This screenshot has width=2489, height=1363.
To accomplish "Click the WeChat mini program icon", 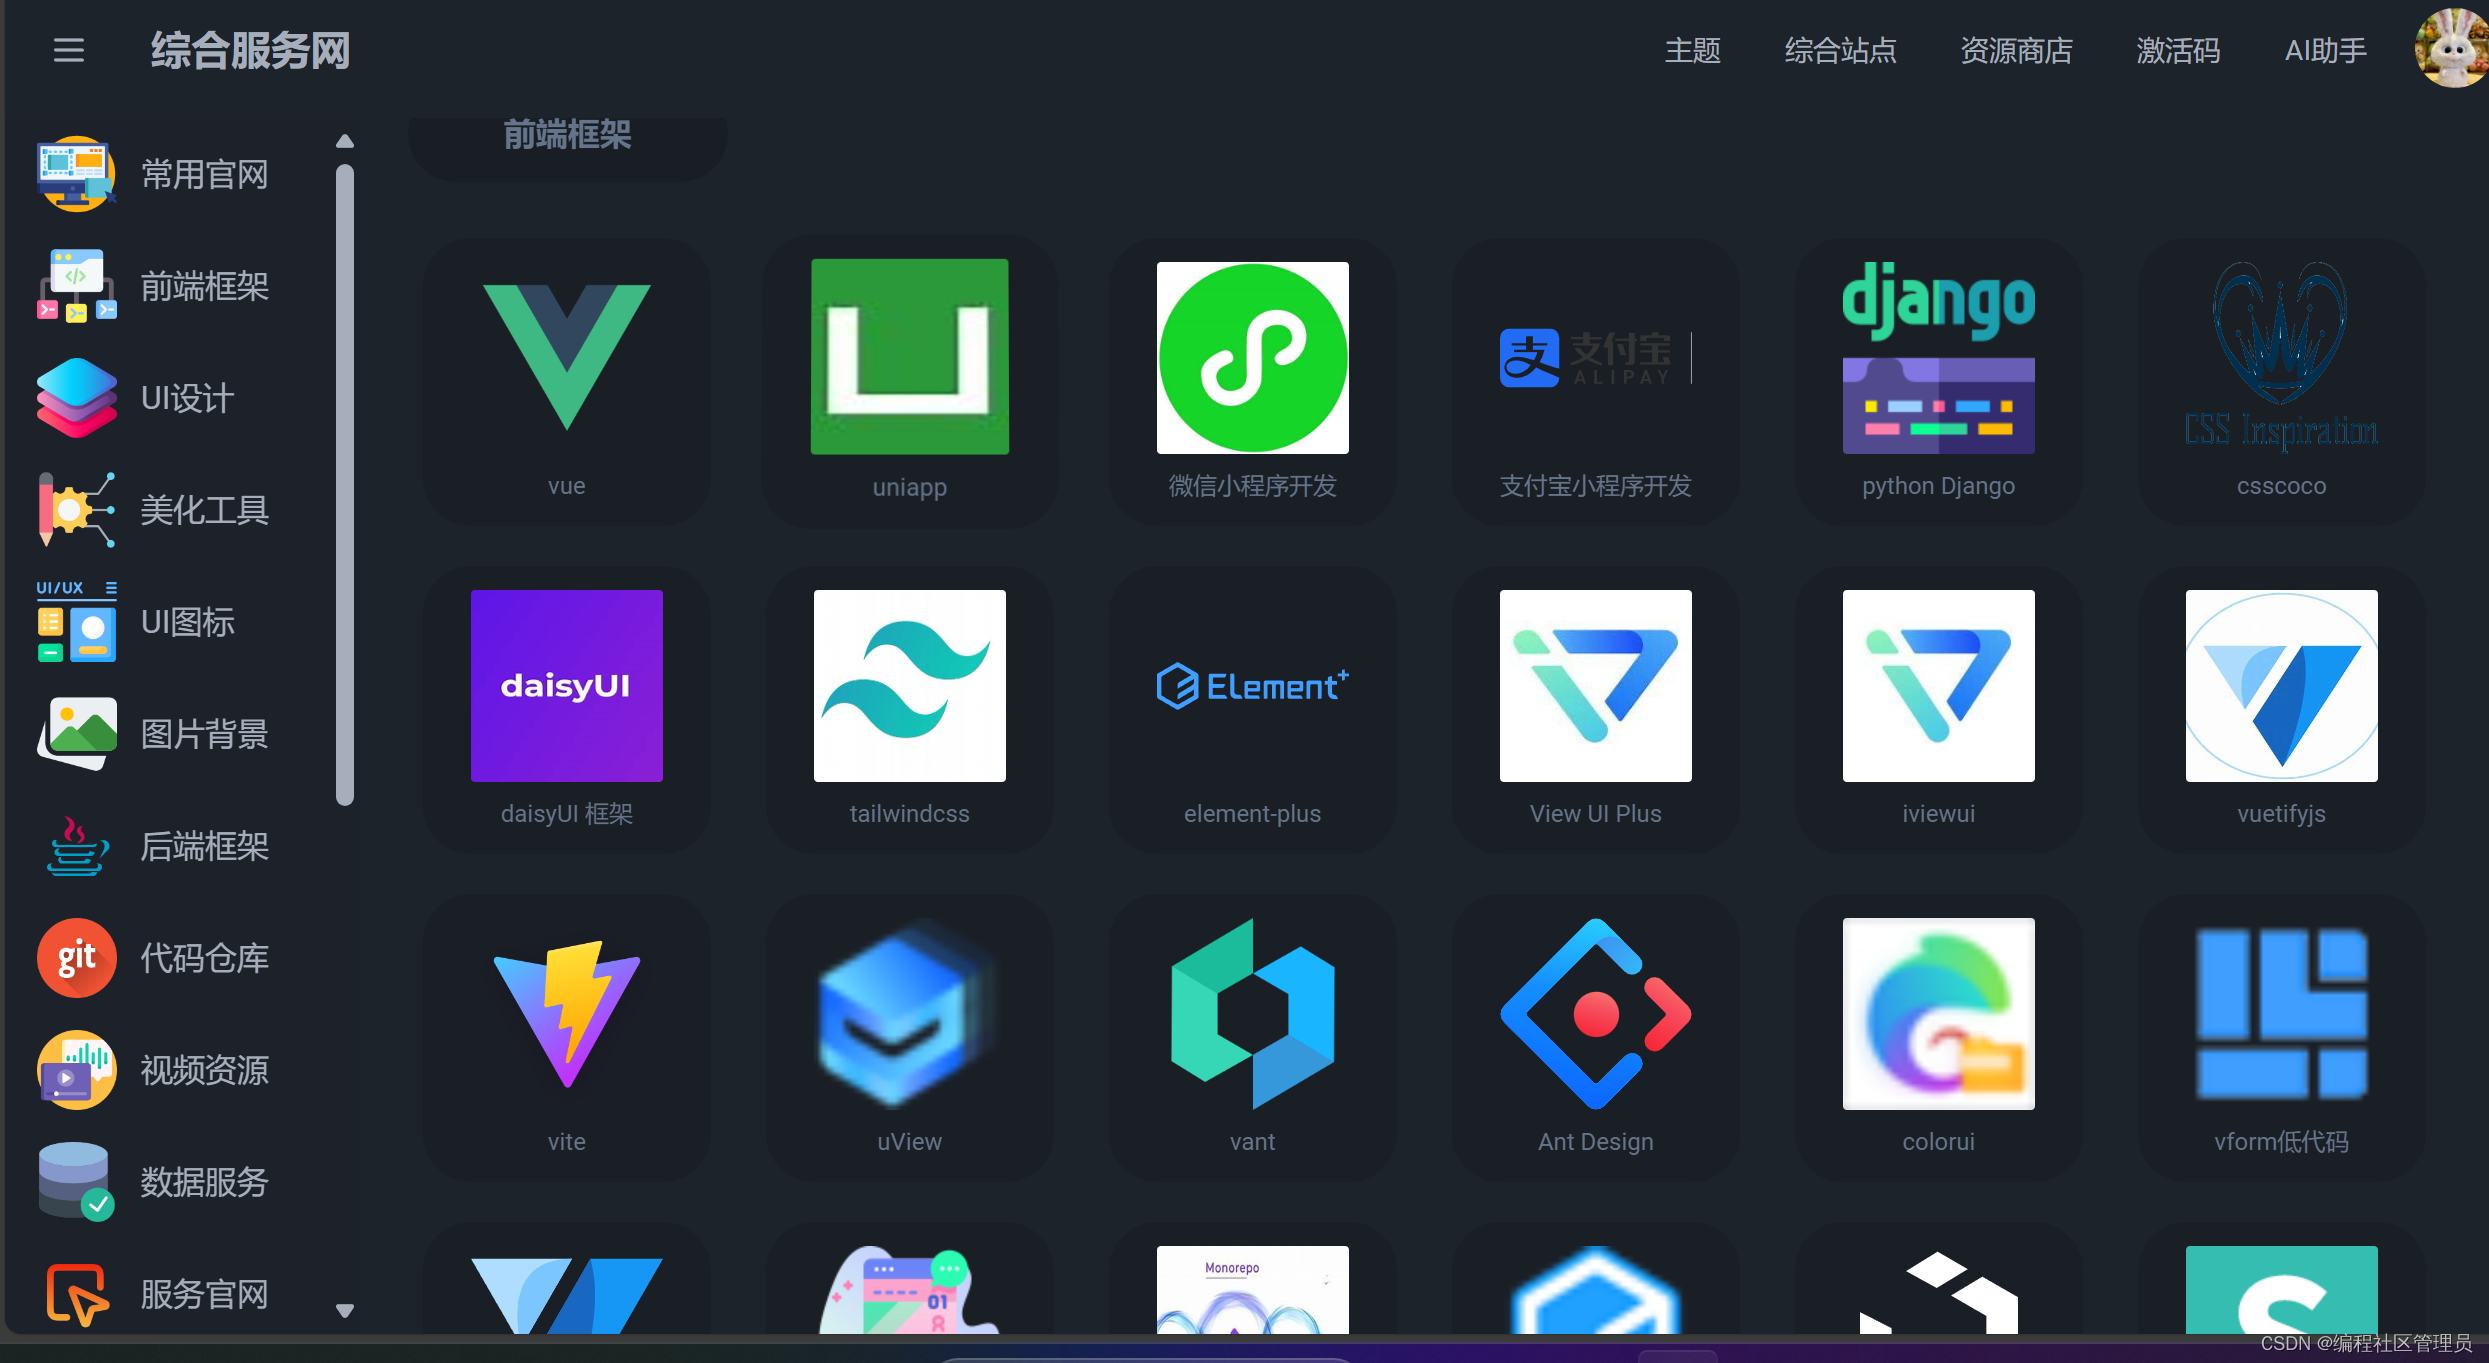I will click(1252, 357).
